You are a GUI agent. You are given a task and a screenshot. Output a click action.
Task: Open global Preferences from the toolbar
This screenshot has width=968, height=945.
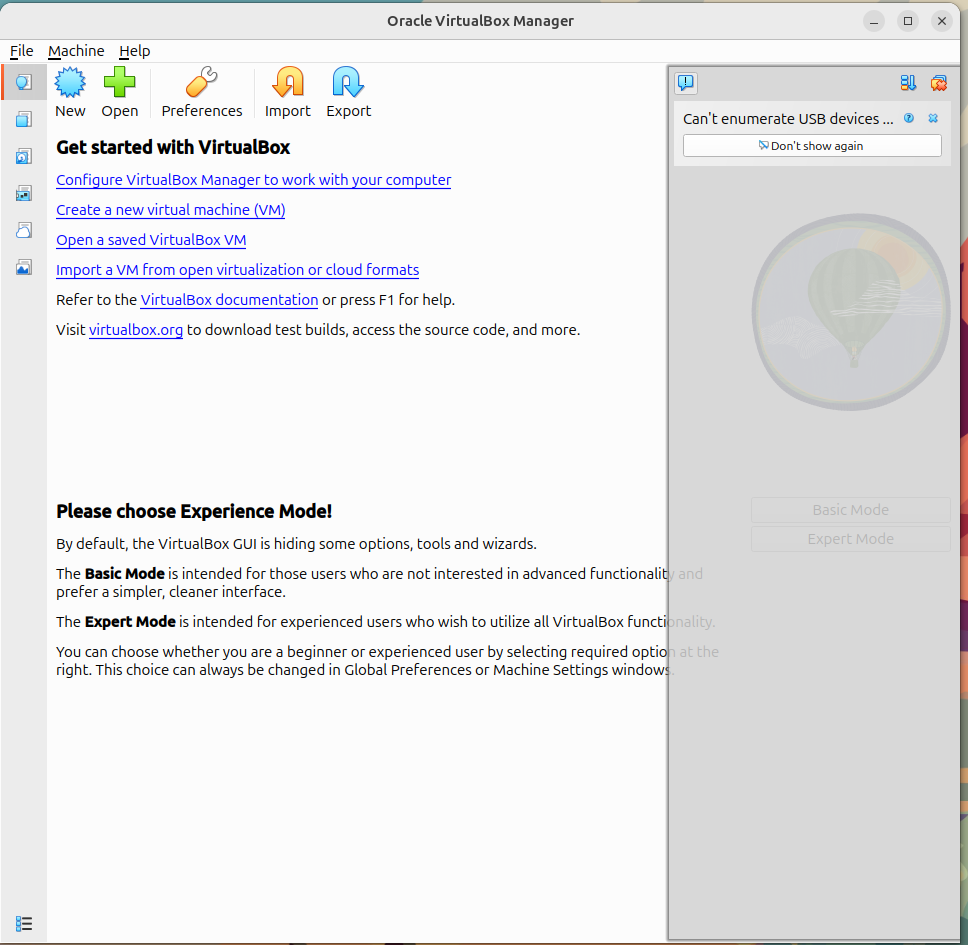[201, 82]
